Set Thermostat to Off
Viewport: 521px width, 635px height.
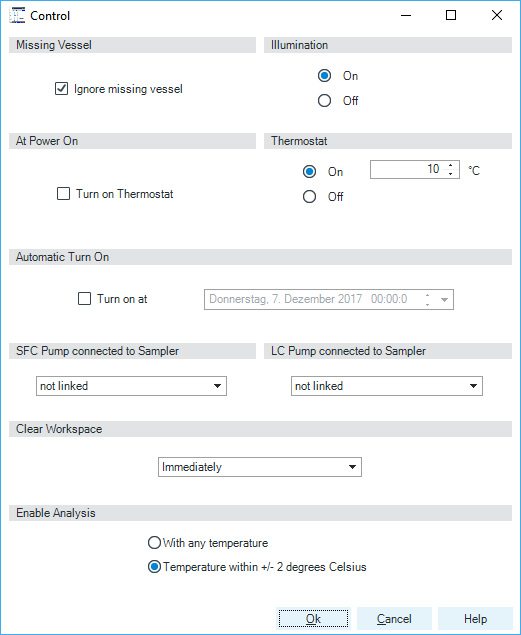click(309, 197)
